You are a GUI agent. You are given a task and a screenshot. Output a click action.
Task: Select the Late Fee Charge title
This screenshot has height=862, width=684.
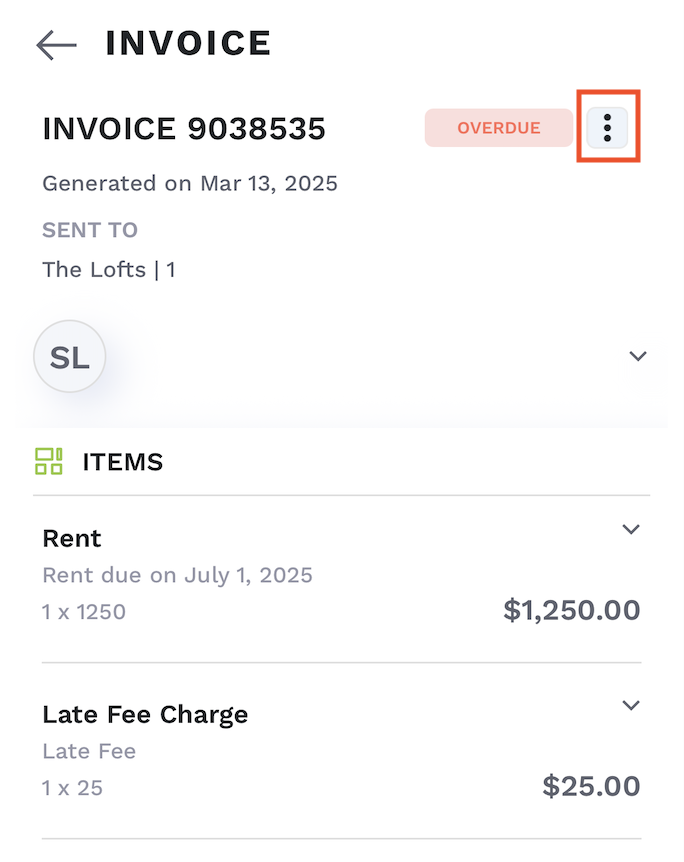pyautogui.click(x=145, y=714)
